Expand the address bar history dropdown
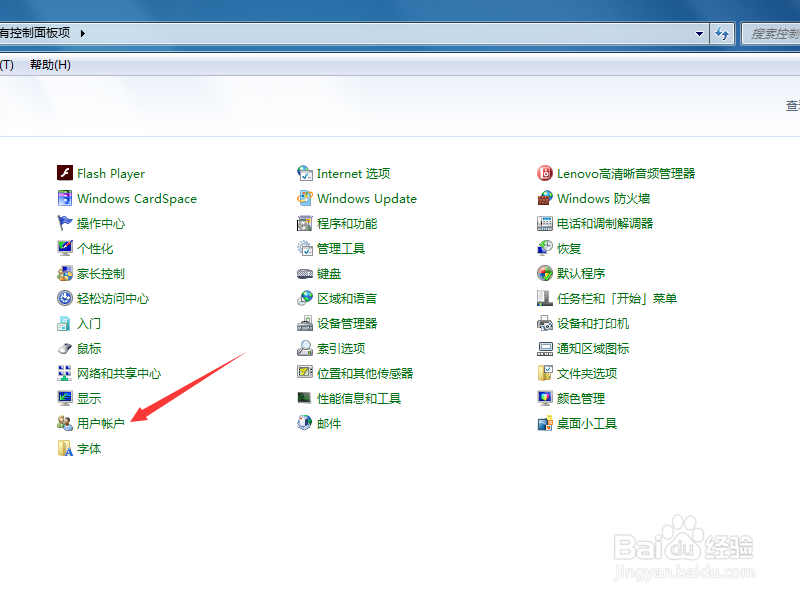Image resolution: width=800 pixels, height=600 pixels. point(700,32)
